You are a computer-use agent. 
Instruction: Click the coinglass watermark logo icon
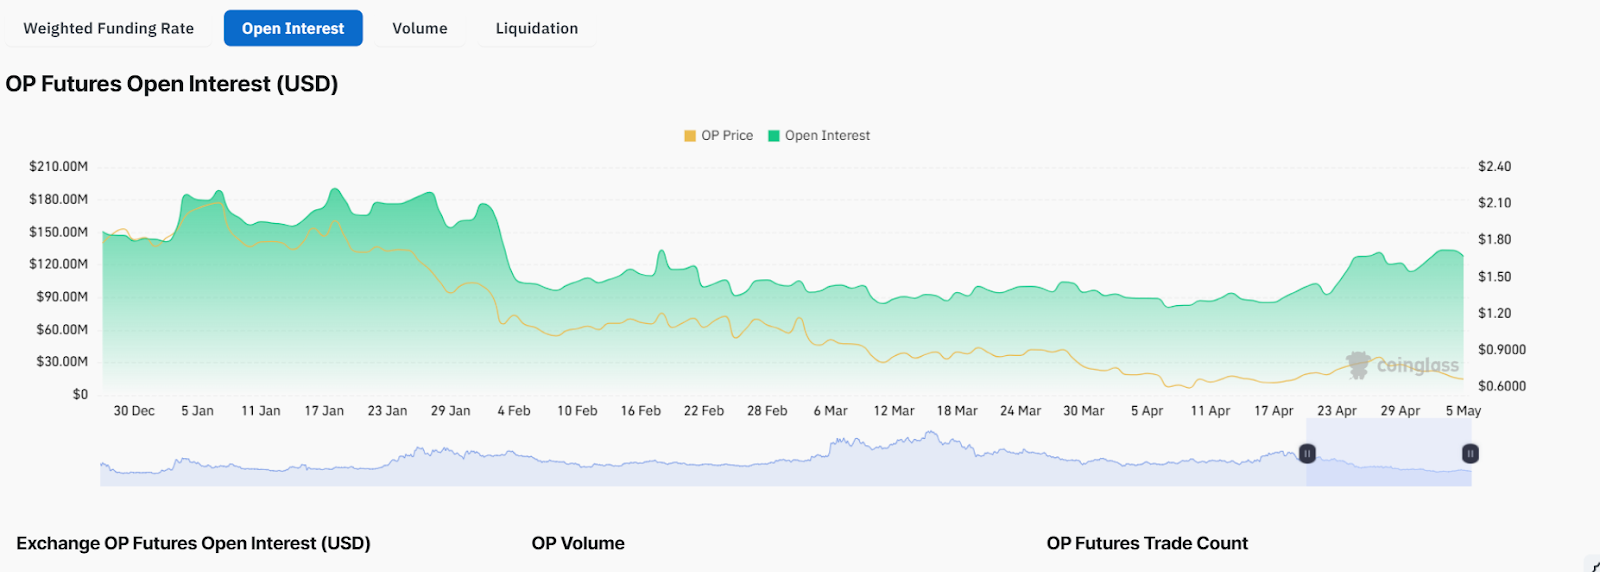[x=1358, y=365]
